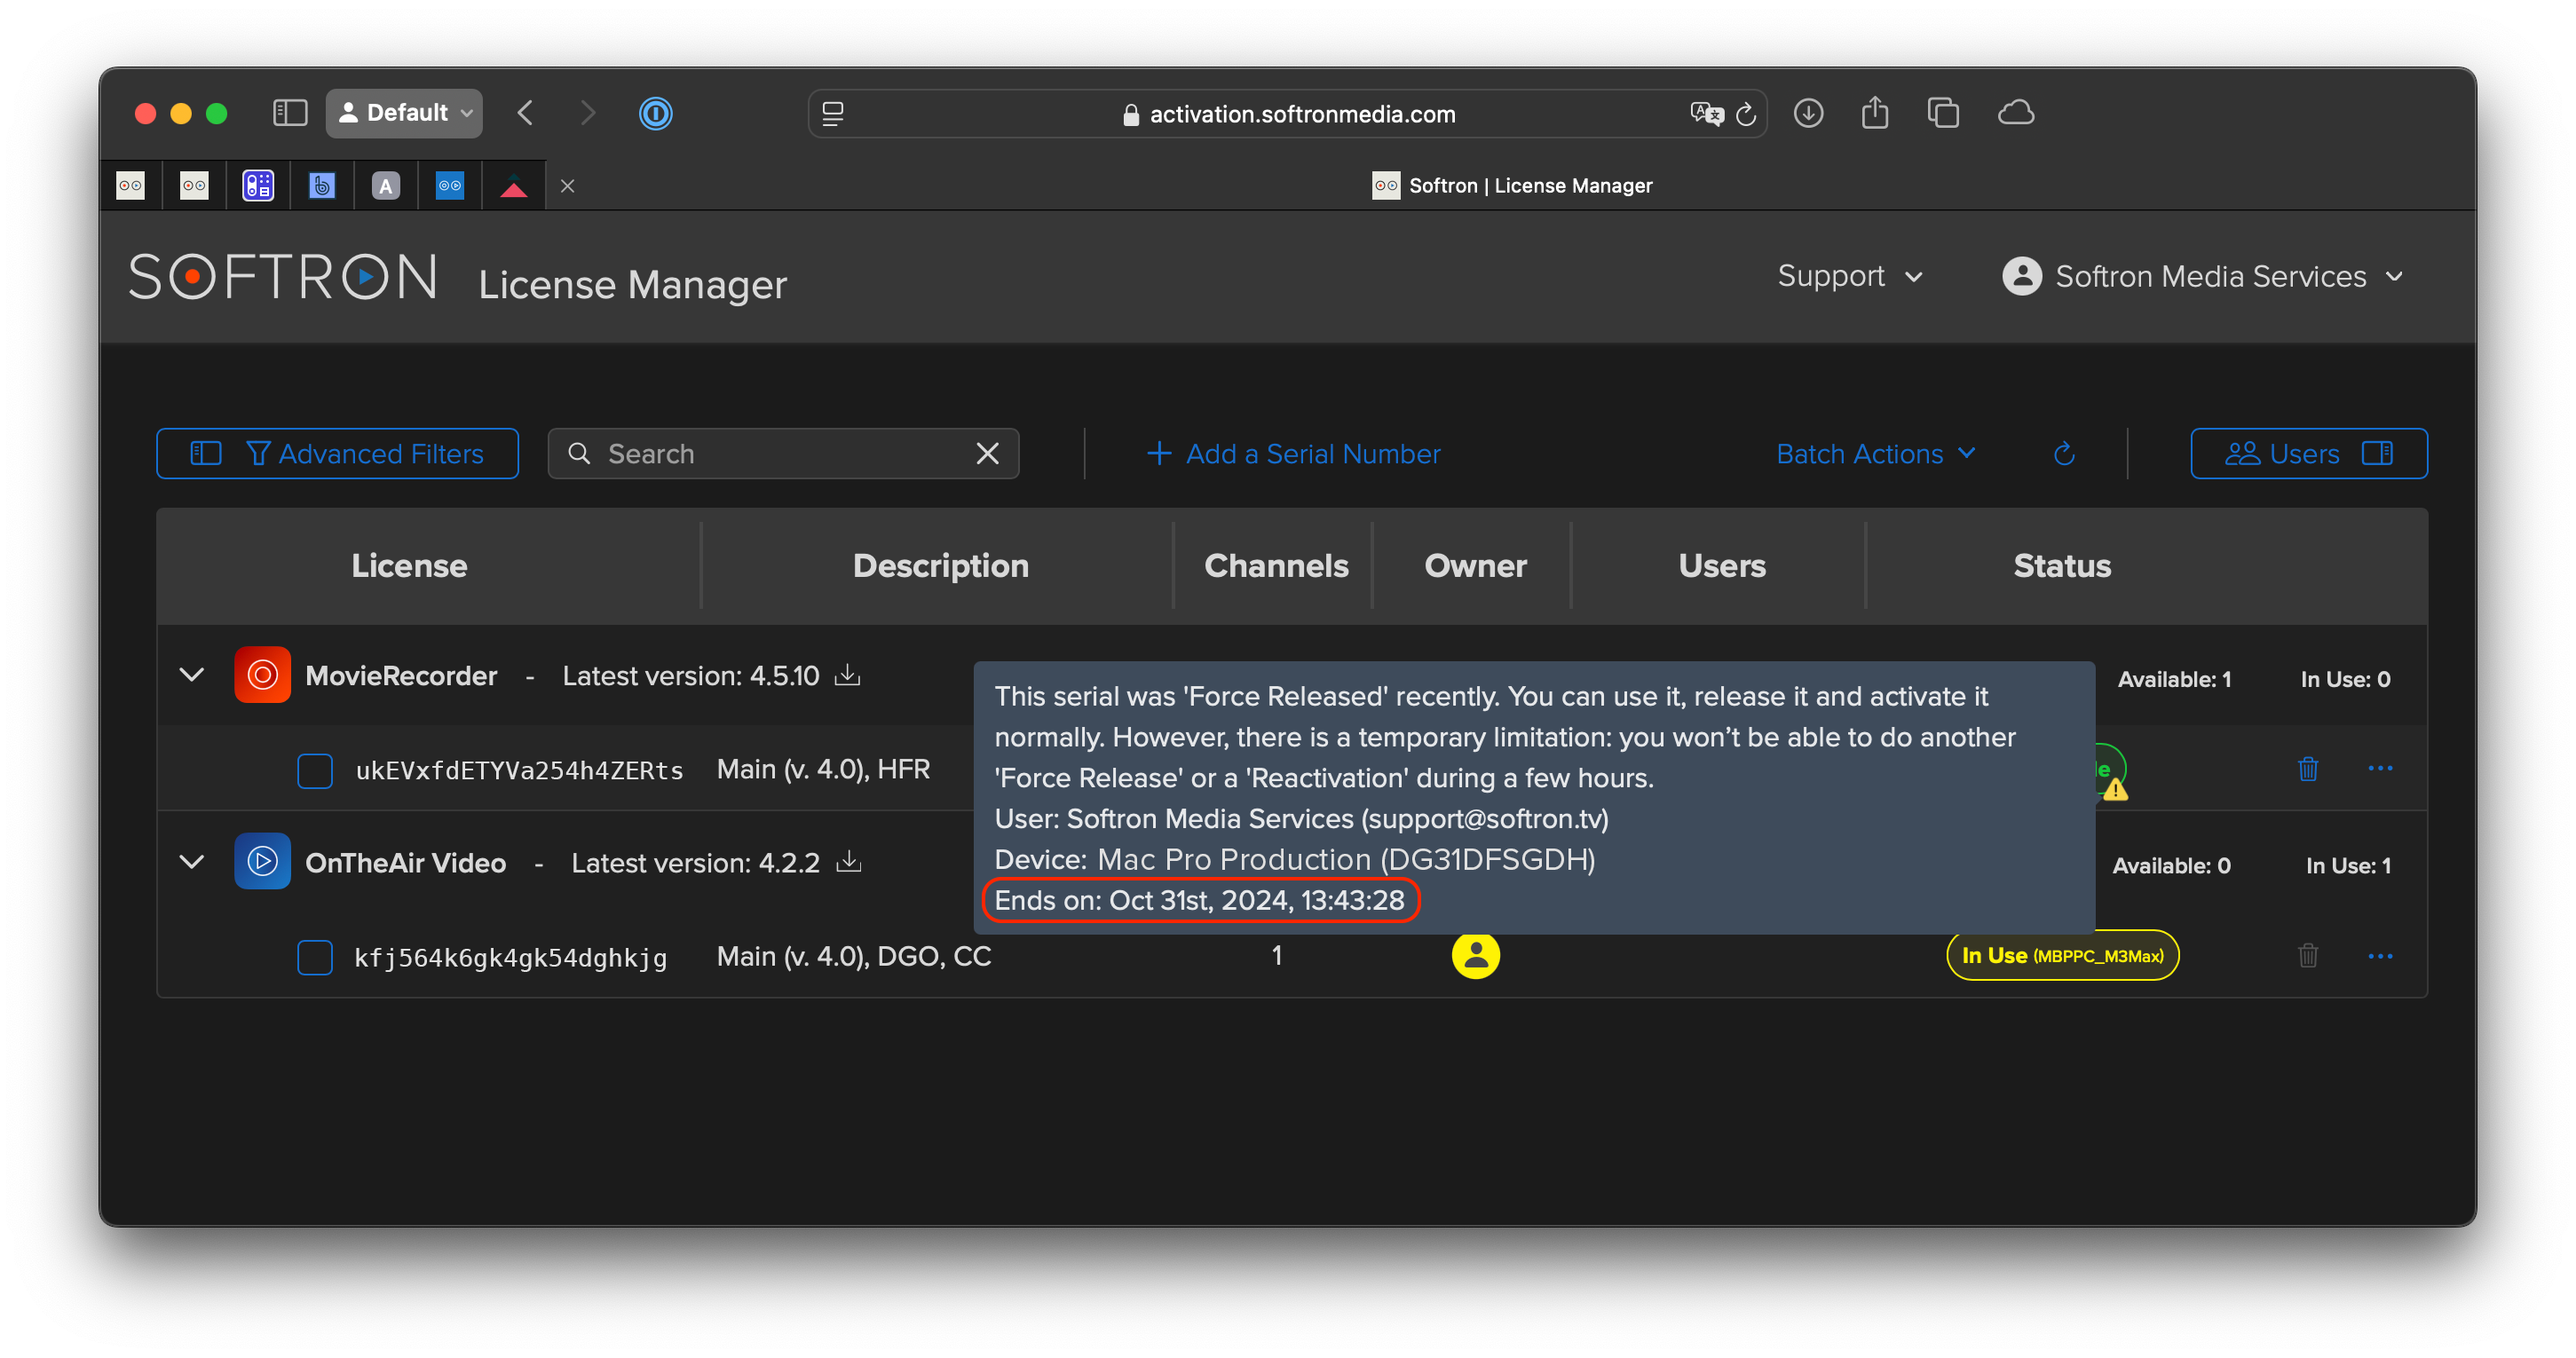Click the reader page icon in address bar
This screenshot has width=2576, height=1358.
click(832, 114)
